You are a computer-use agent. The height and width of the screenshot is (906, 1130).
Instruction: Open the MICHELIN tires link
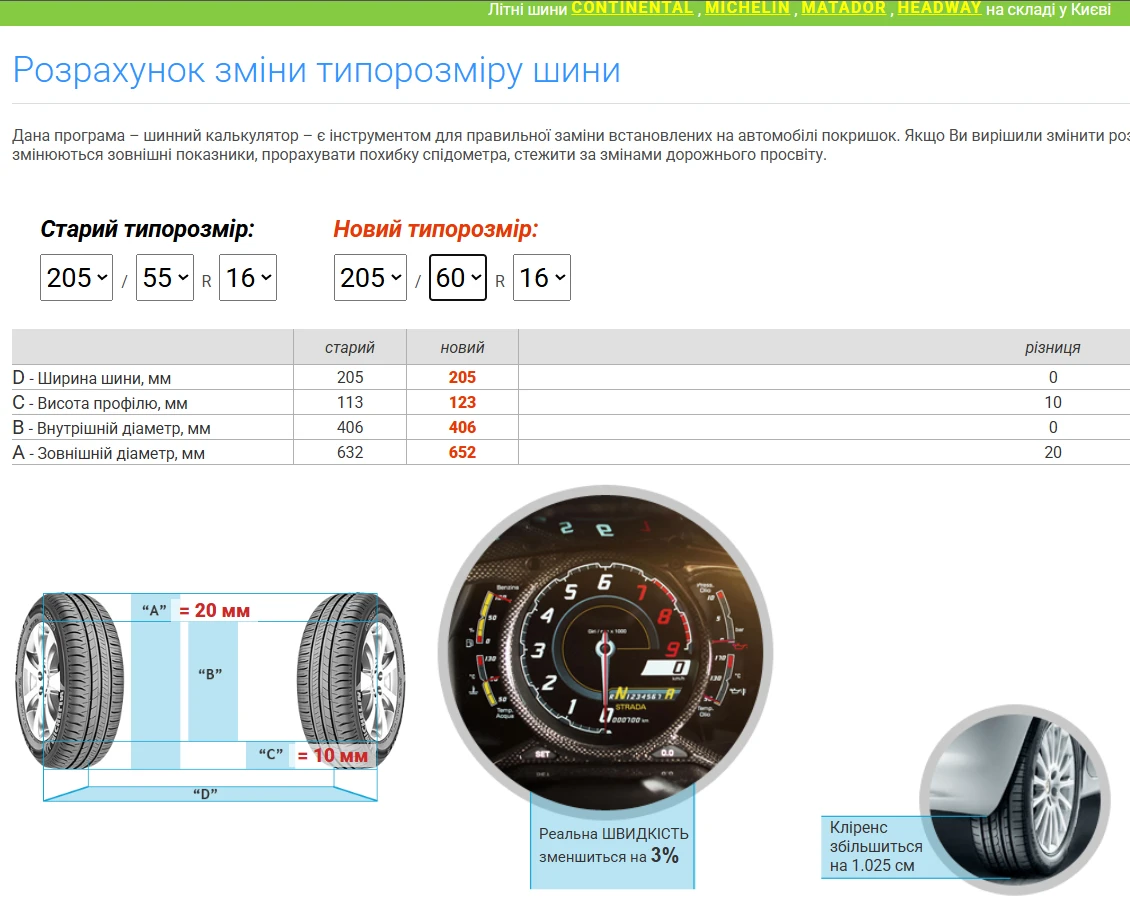coord(745,8)
